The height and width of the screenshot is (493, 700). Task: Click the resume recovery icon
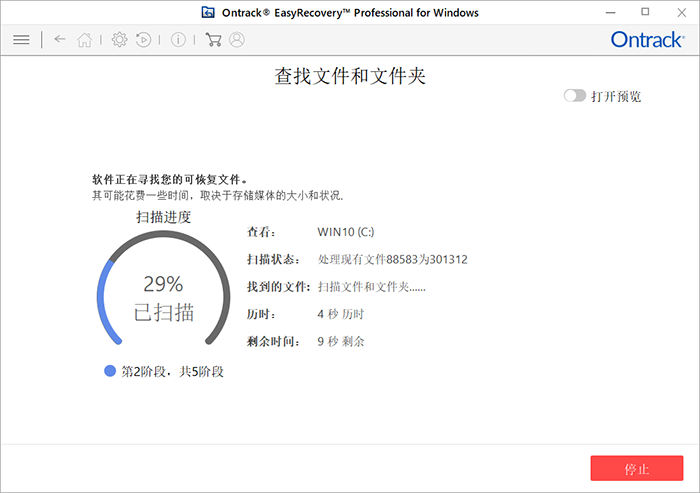tap(143, 40)
